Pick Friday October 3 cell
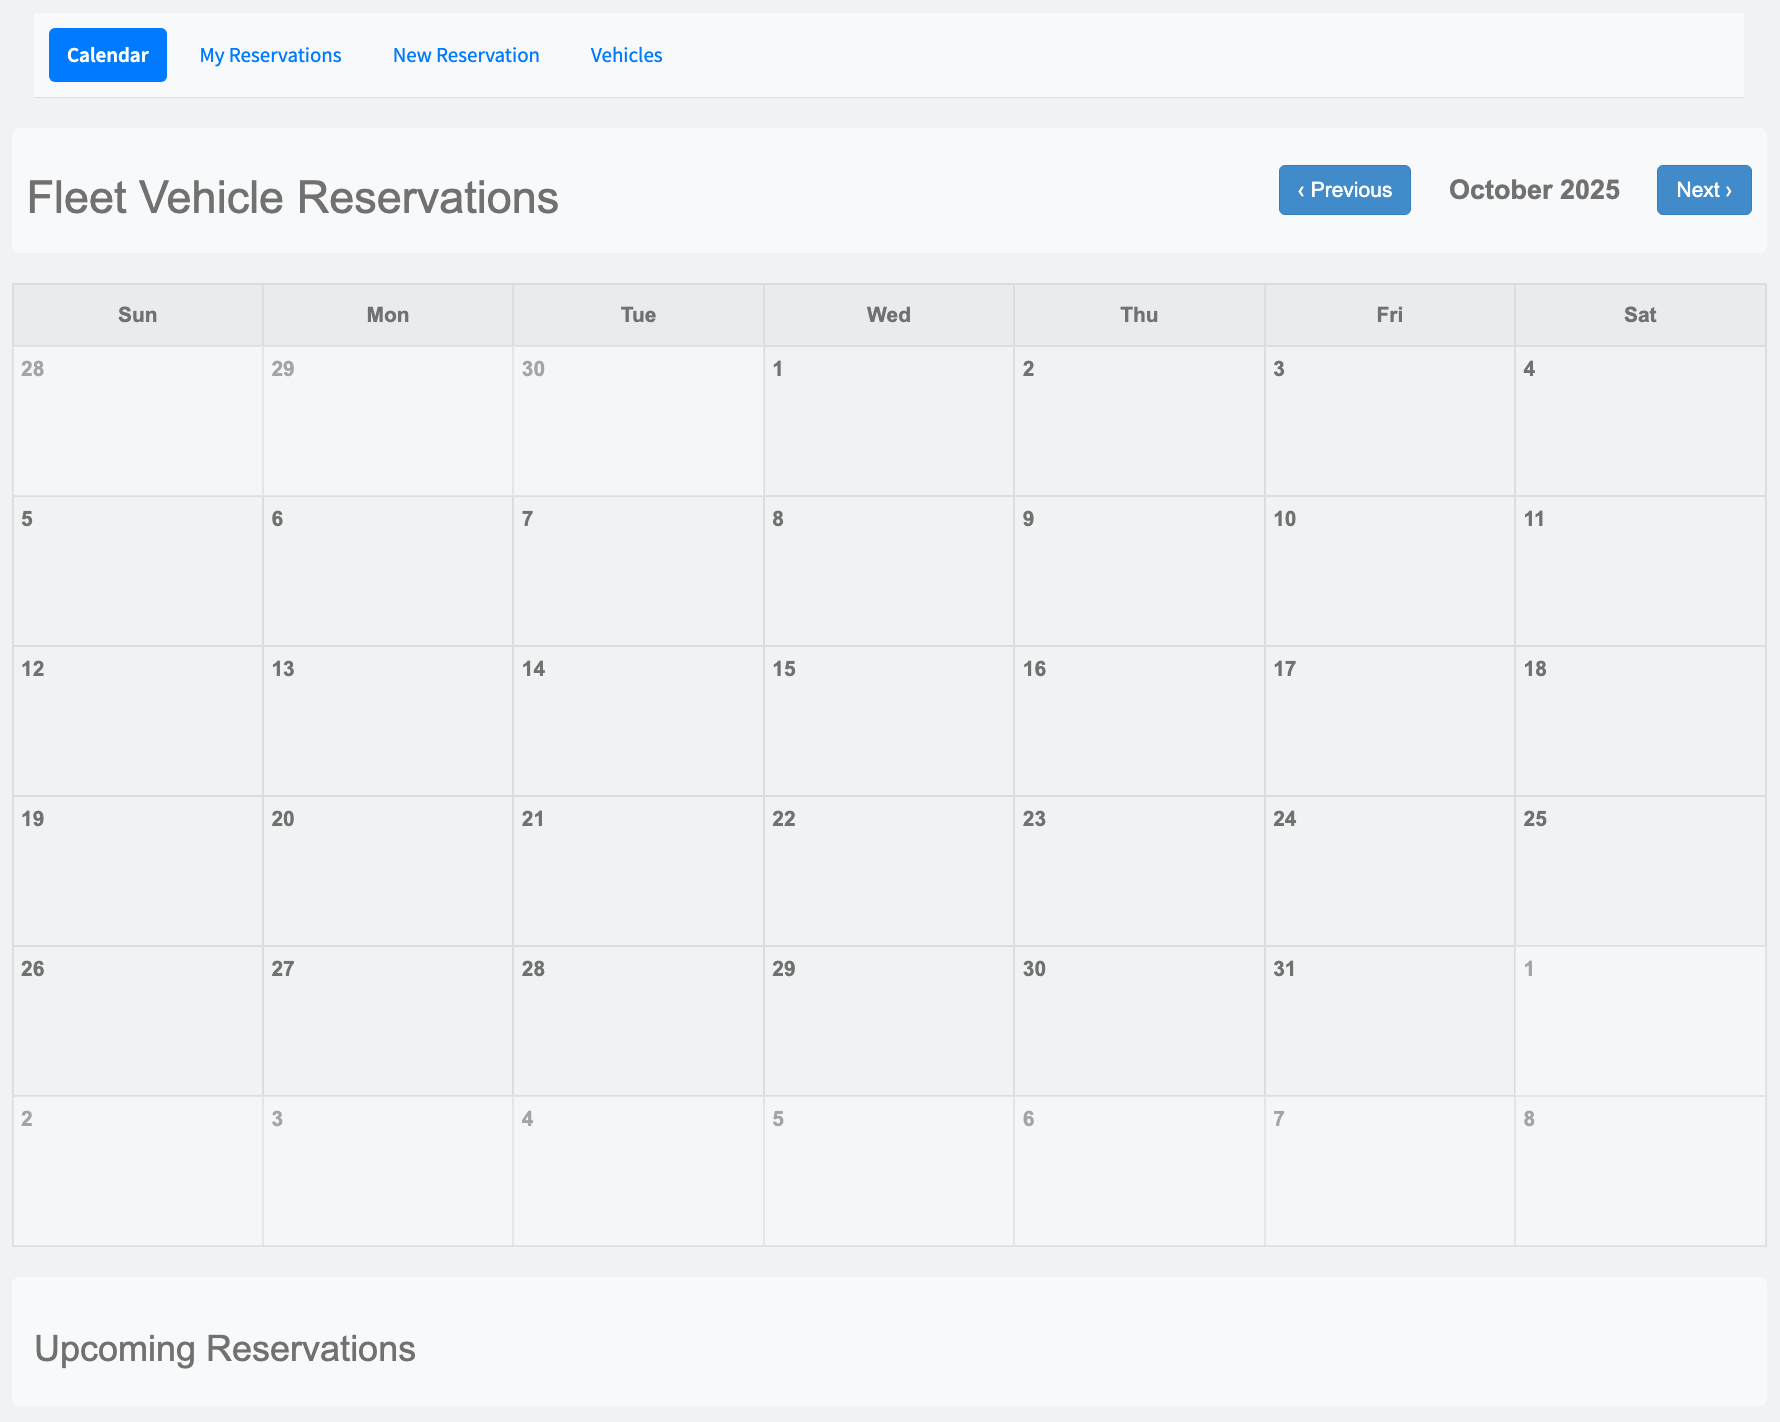The image size is (1780, 1422). pos(1389,421)
